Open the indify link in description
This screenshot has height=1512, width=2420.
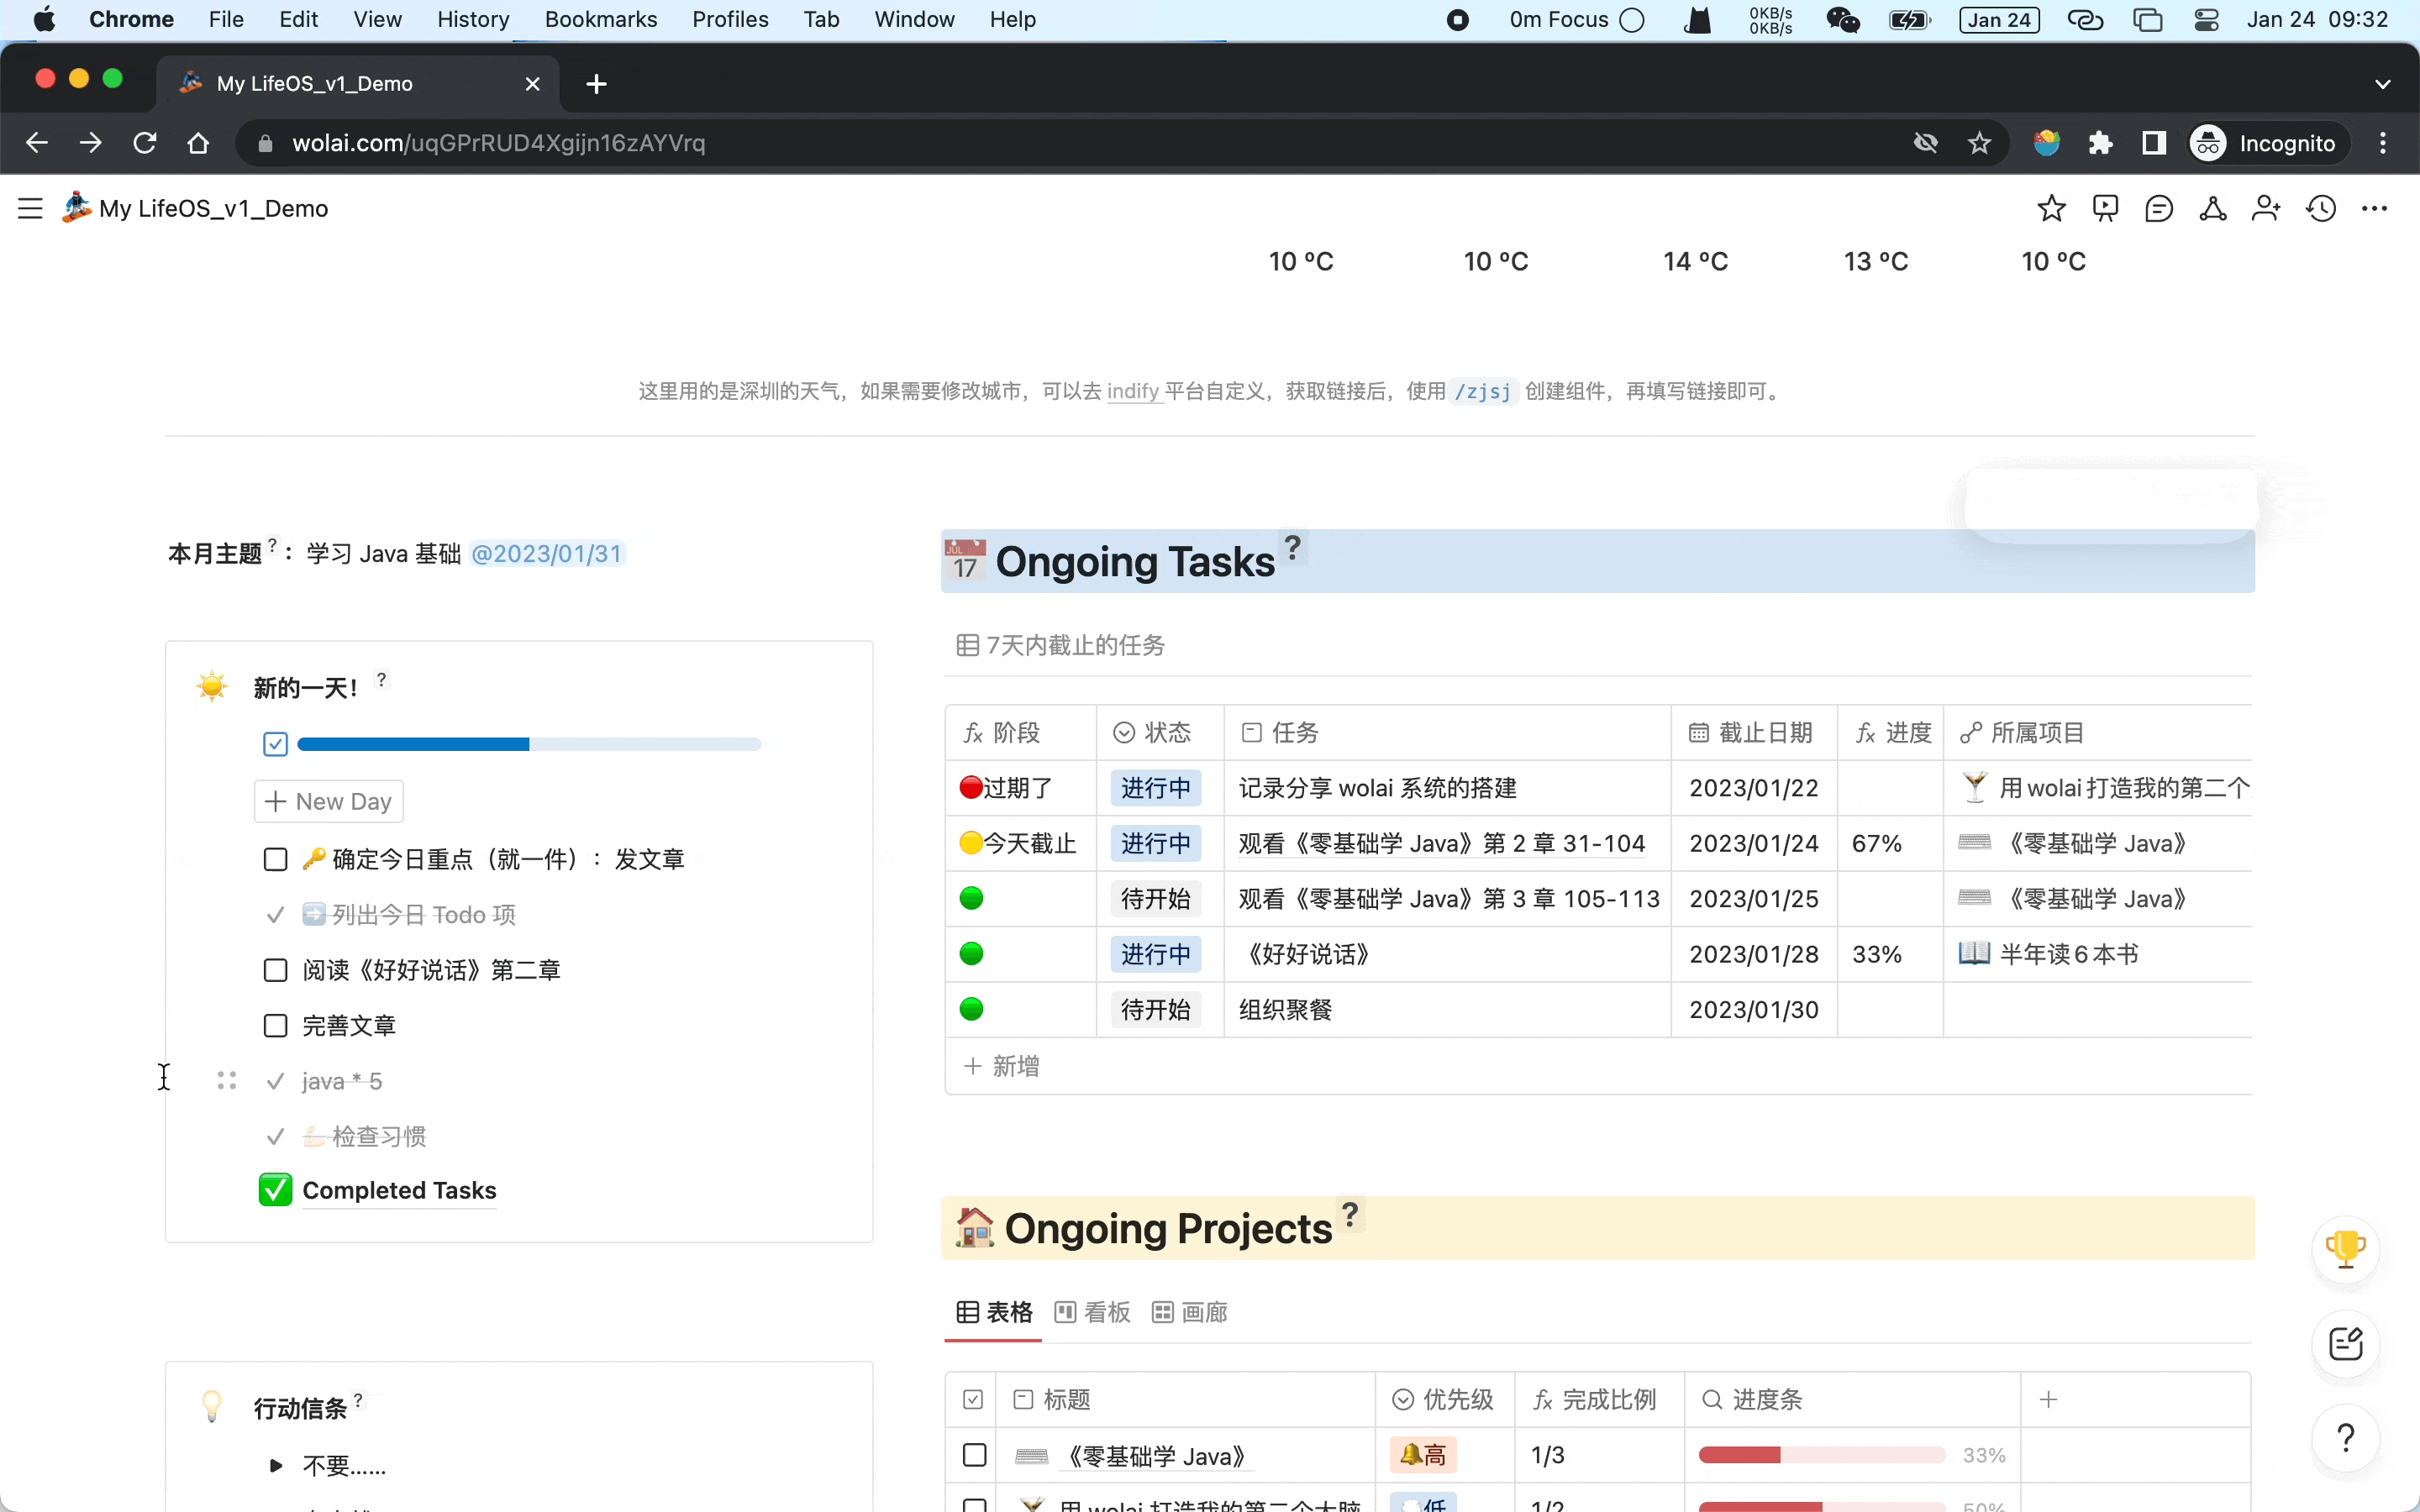(1132, 391)
